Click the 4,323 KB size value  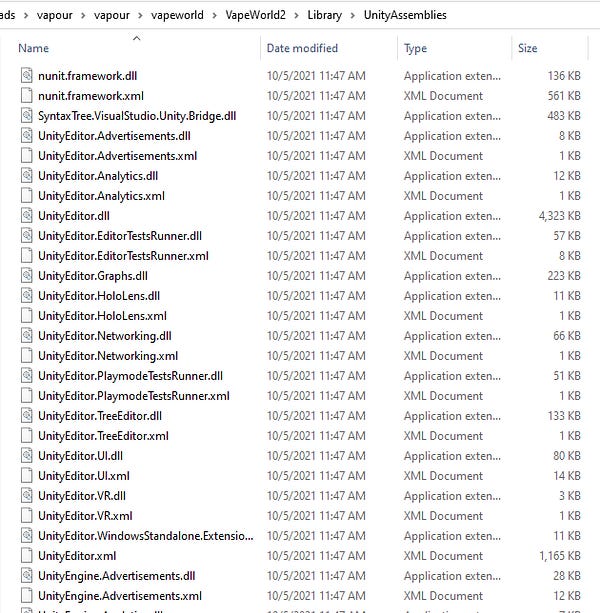[560, 215]
